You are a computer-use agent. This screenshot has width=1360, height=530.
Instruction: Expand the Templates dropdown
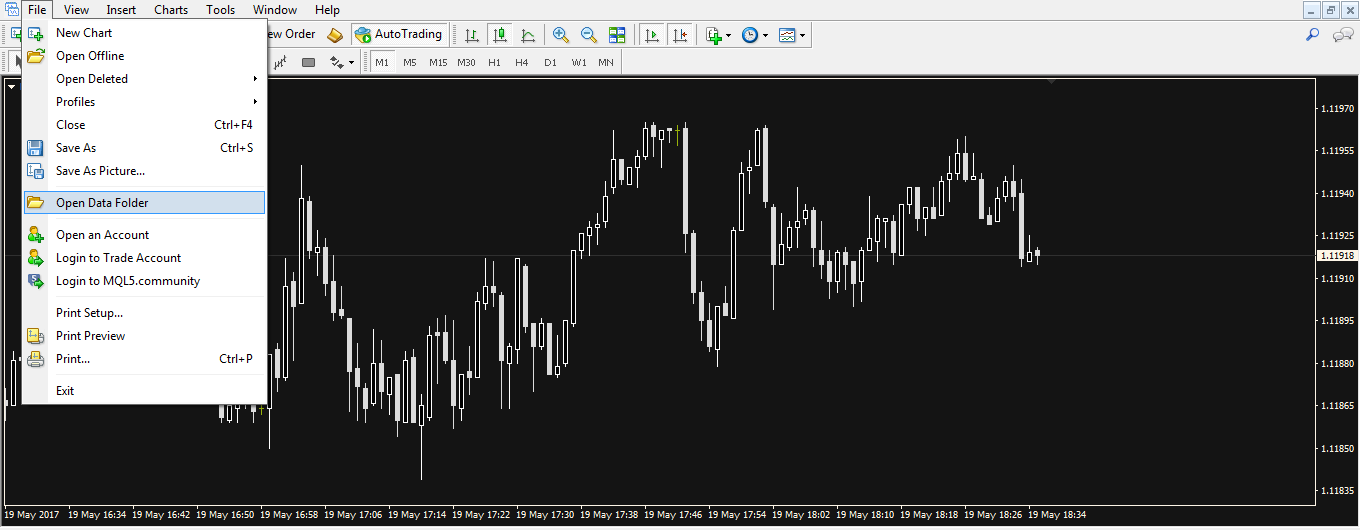pyautogui.click(x=792, y=35)
